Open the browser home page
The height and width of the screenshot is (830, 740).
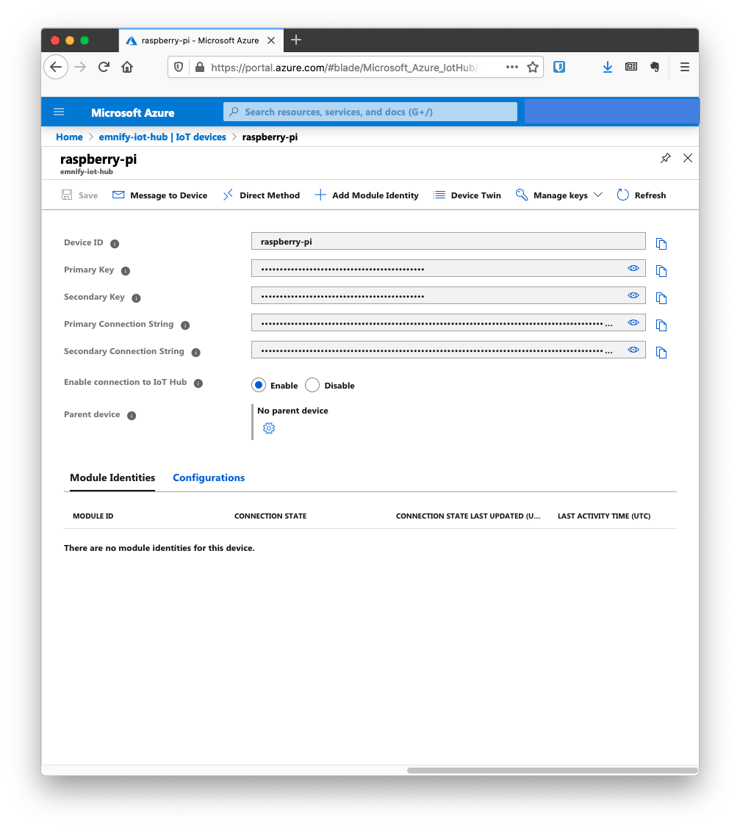127,67
